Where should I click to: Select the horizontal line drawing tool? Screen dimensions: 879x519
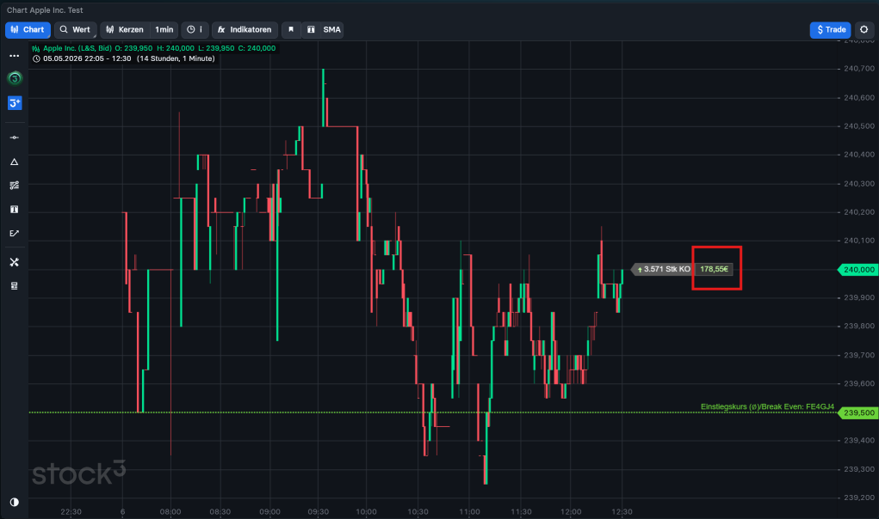click(14, 137)
